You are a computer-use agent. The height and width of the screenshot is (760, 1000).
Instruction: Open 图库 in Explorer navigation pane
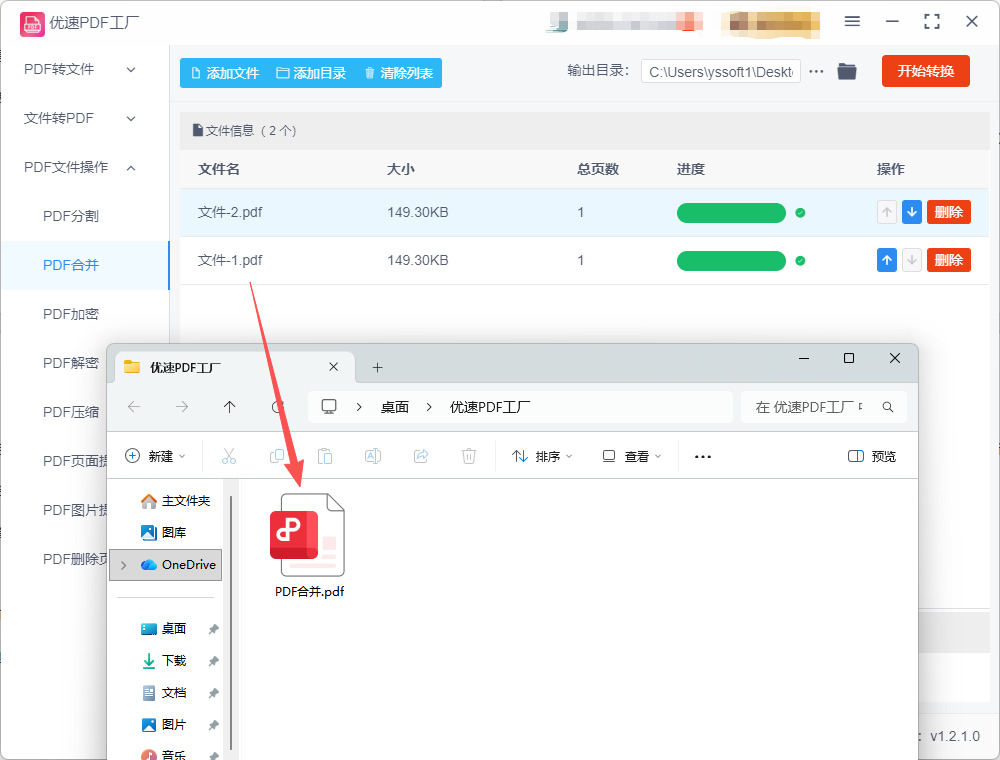pos(164,532)
